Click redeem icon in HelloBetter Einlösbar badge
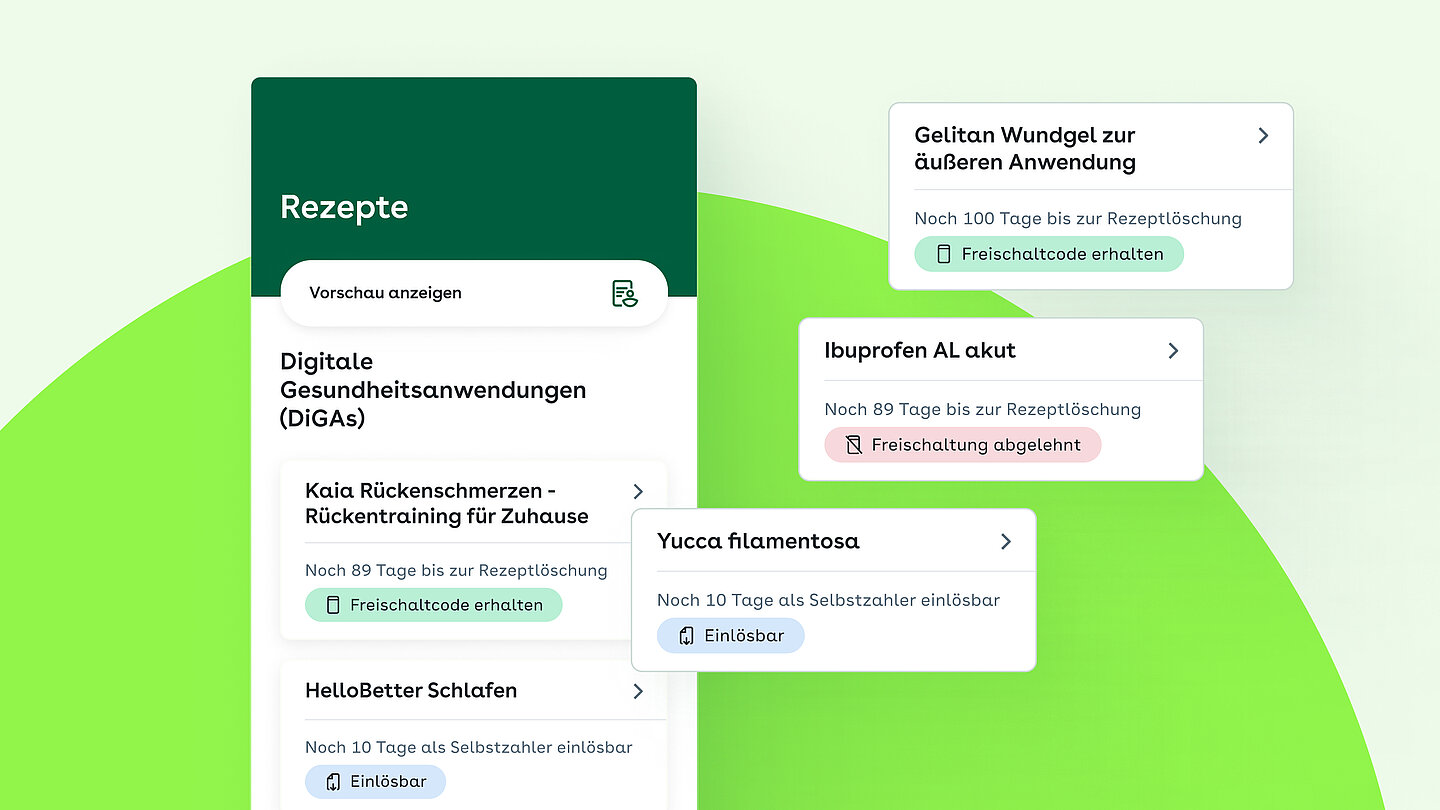 pos(333,782)
